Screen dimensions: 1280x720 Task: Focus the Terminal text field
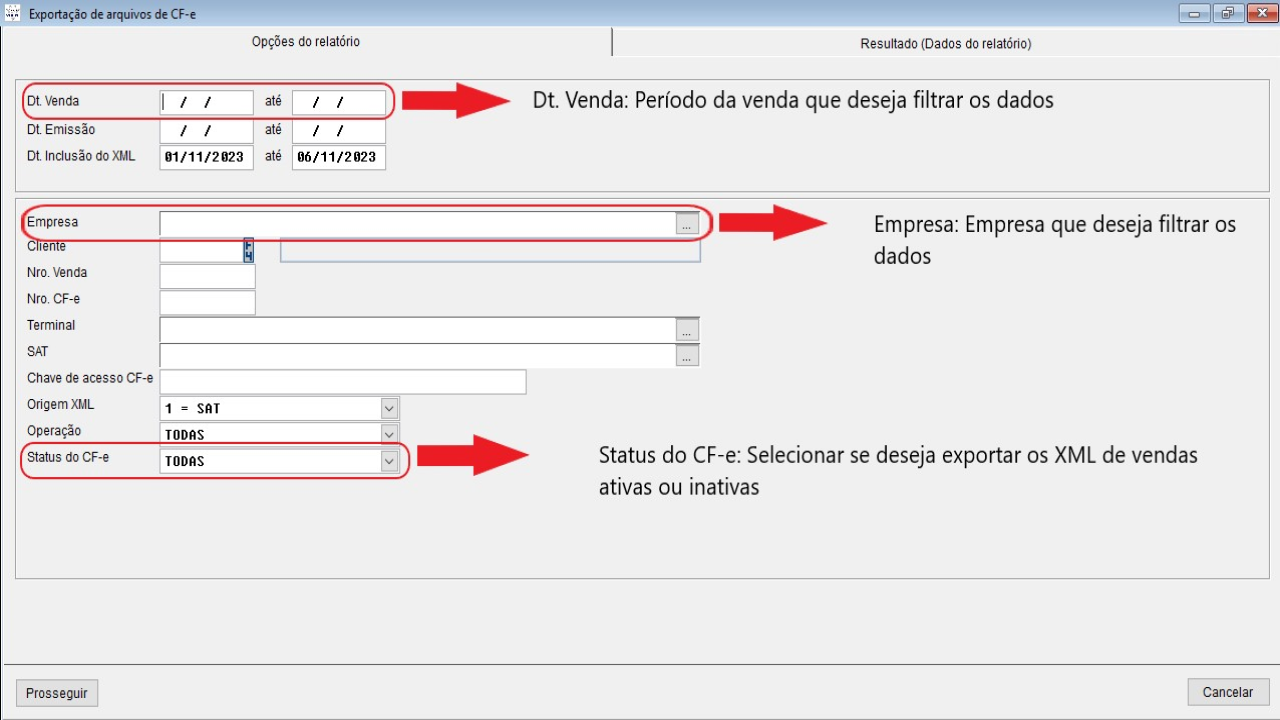tap(418, 329)
